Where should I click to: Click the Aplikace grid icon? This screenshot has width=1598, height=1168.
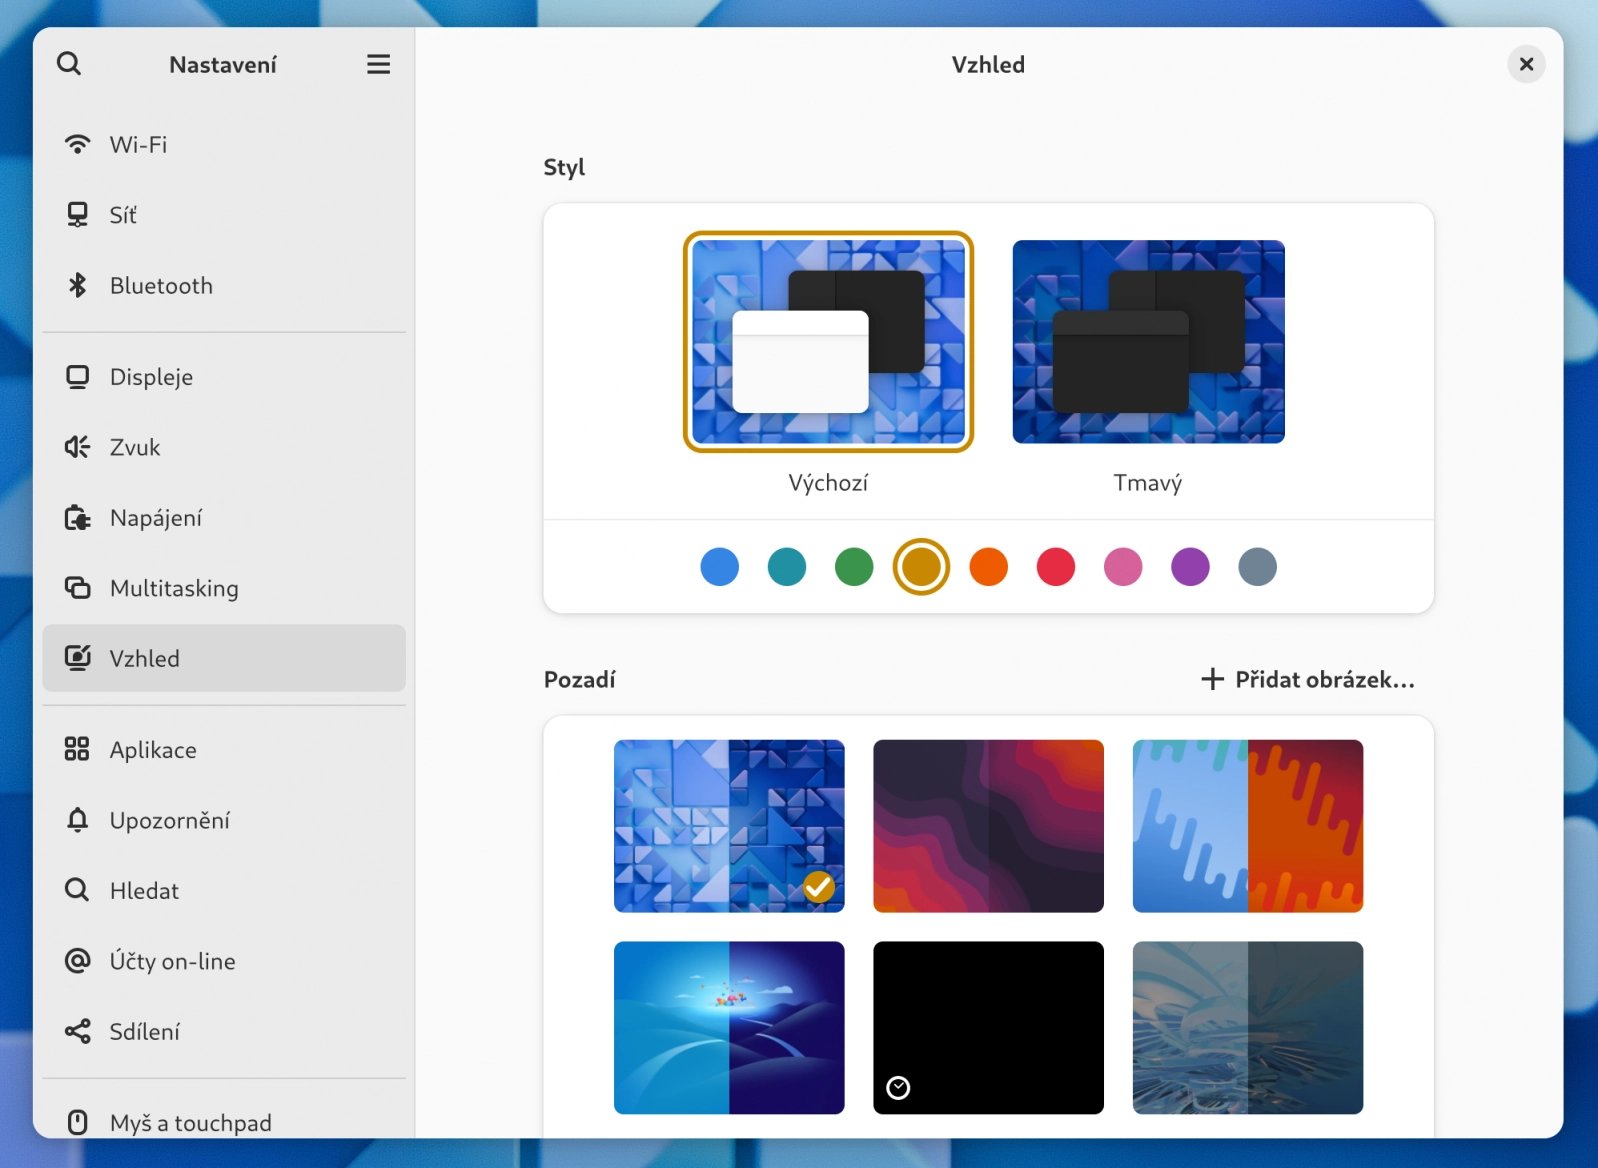(77, 749)
